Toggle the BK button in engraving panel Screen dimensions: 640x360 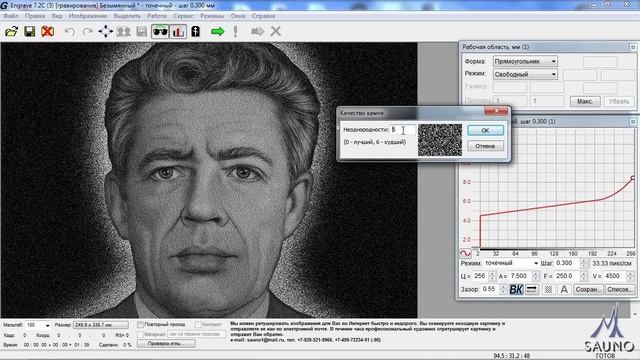pyautogui.click(x=516, y=289)
